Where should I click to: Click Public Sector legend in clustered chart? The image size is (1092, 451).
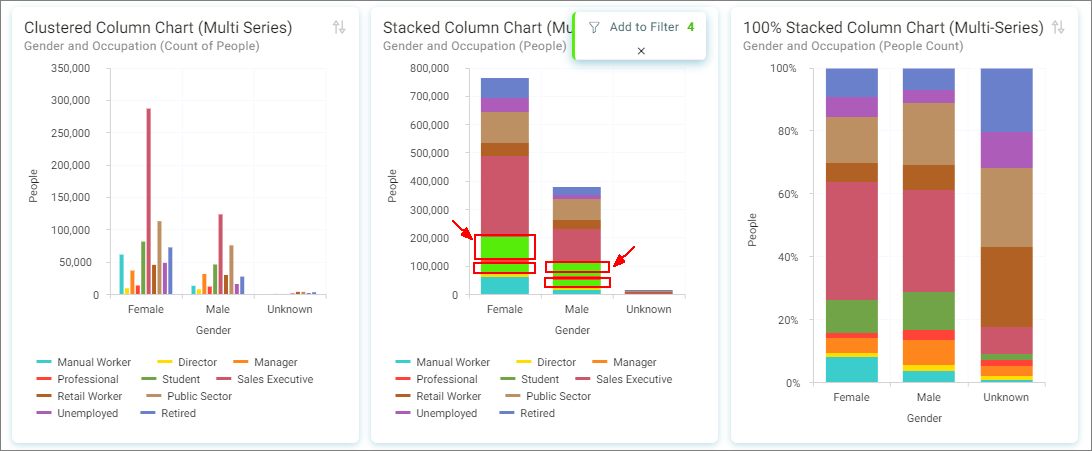(192, 397)
